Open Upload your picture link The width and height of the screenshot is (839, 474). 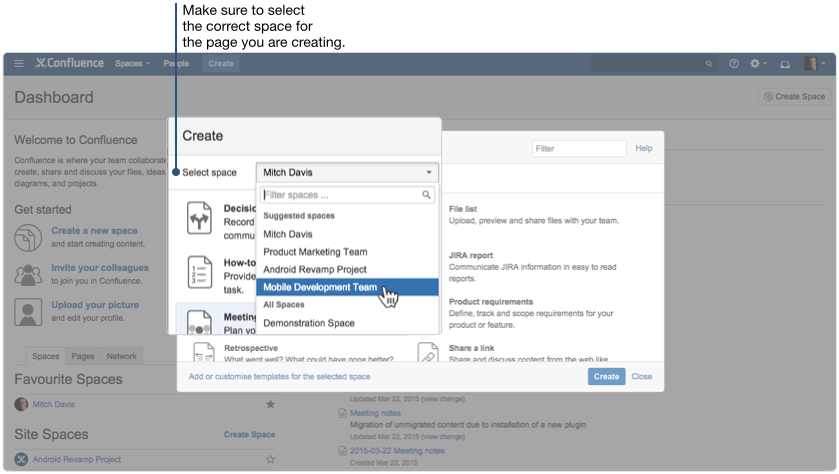95,304
